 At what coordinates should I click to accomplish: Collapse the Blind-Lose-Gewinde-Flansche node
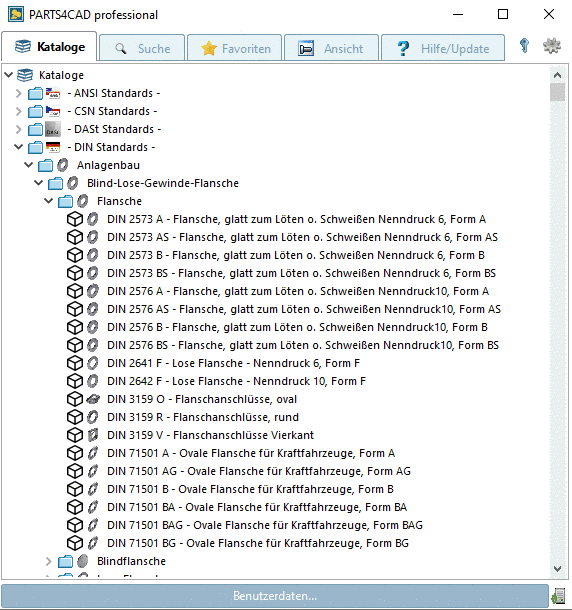(39, 182)
